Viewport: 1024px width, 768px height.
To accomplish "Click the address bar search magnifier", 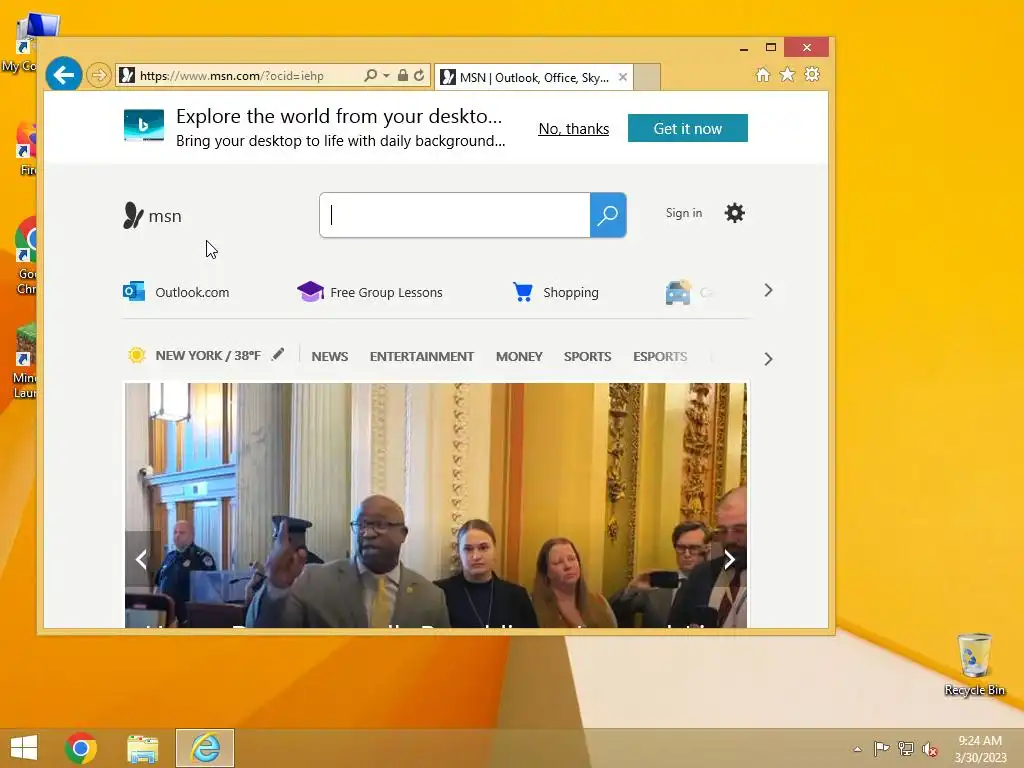I will click(370, 76).
